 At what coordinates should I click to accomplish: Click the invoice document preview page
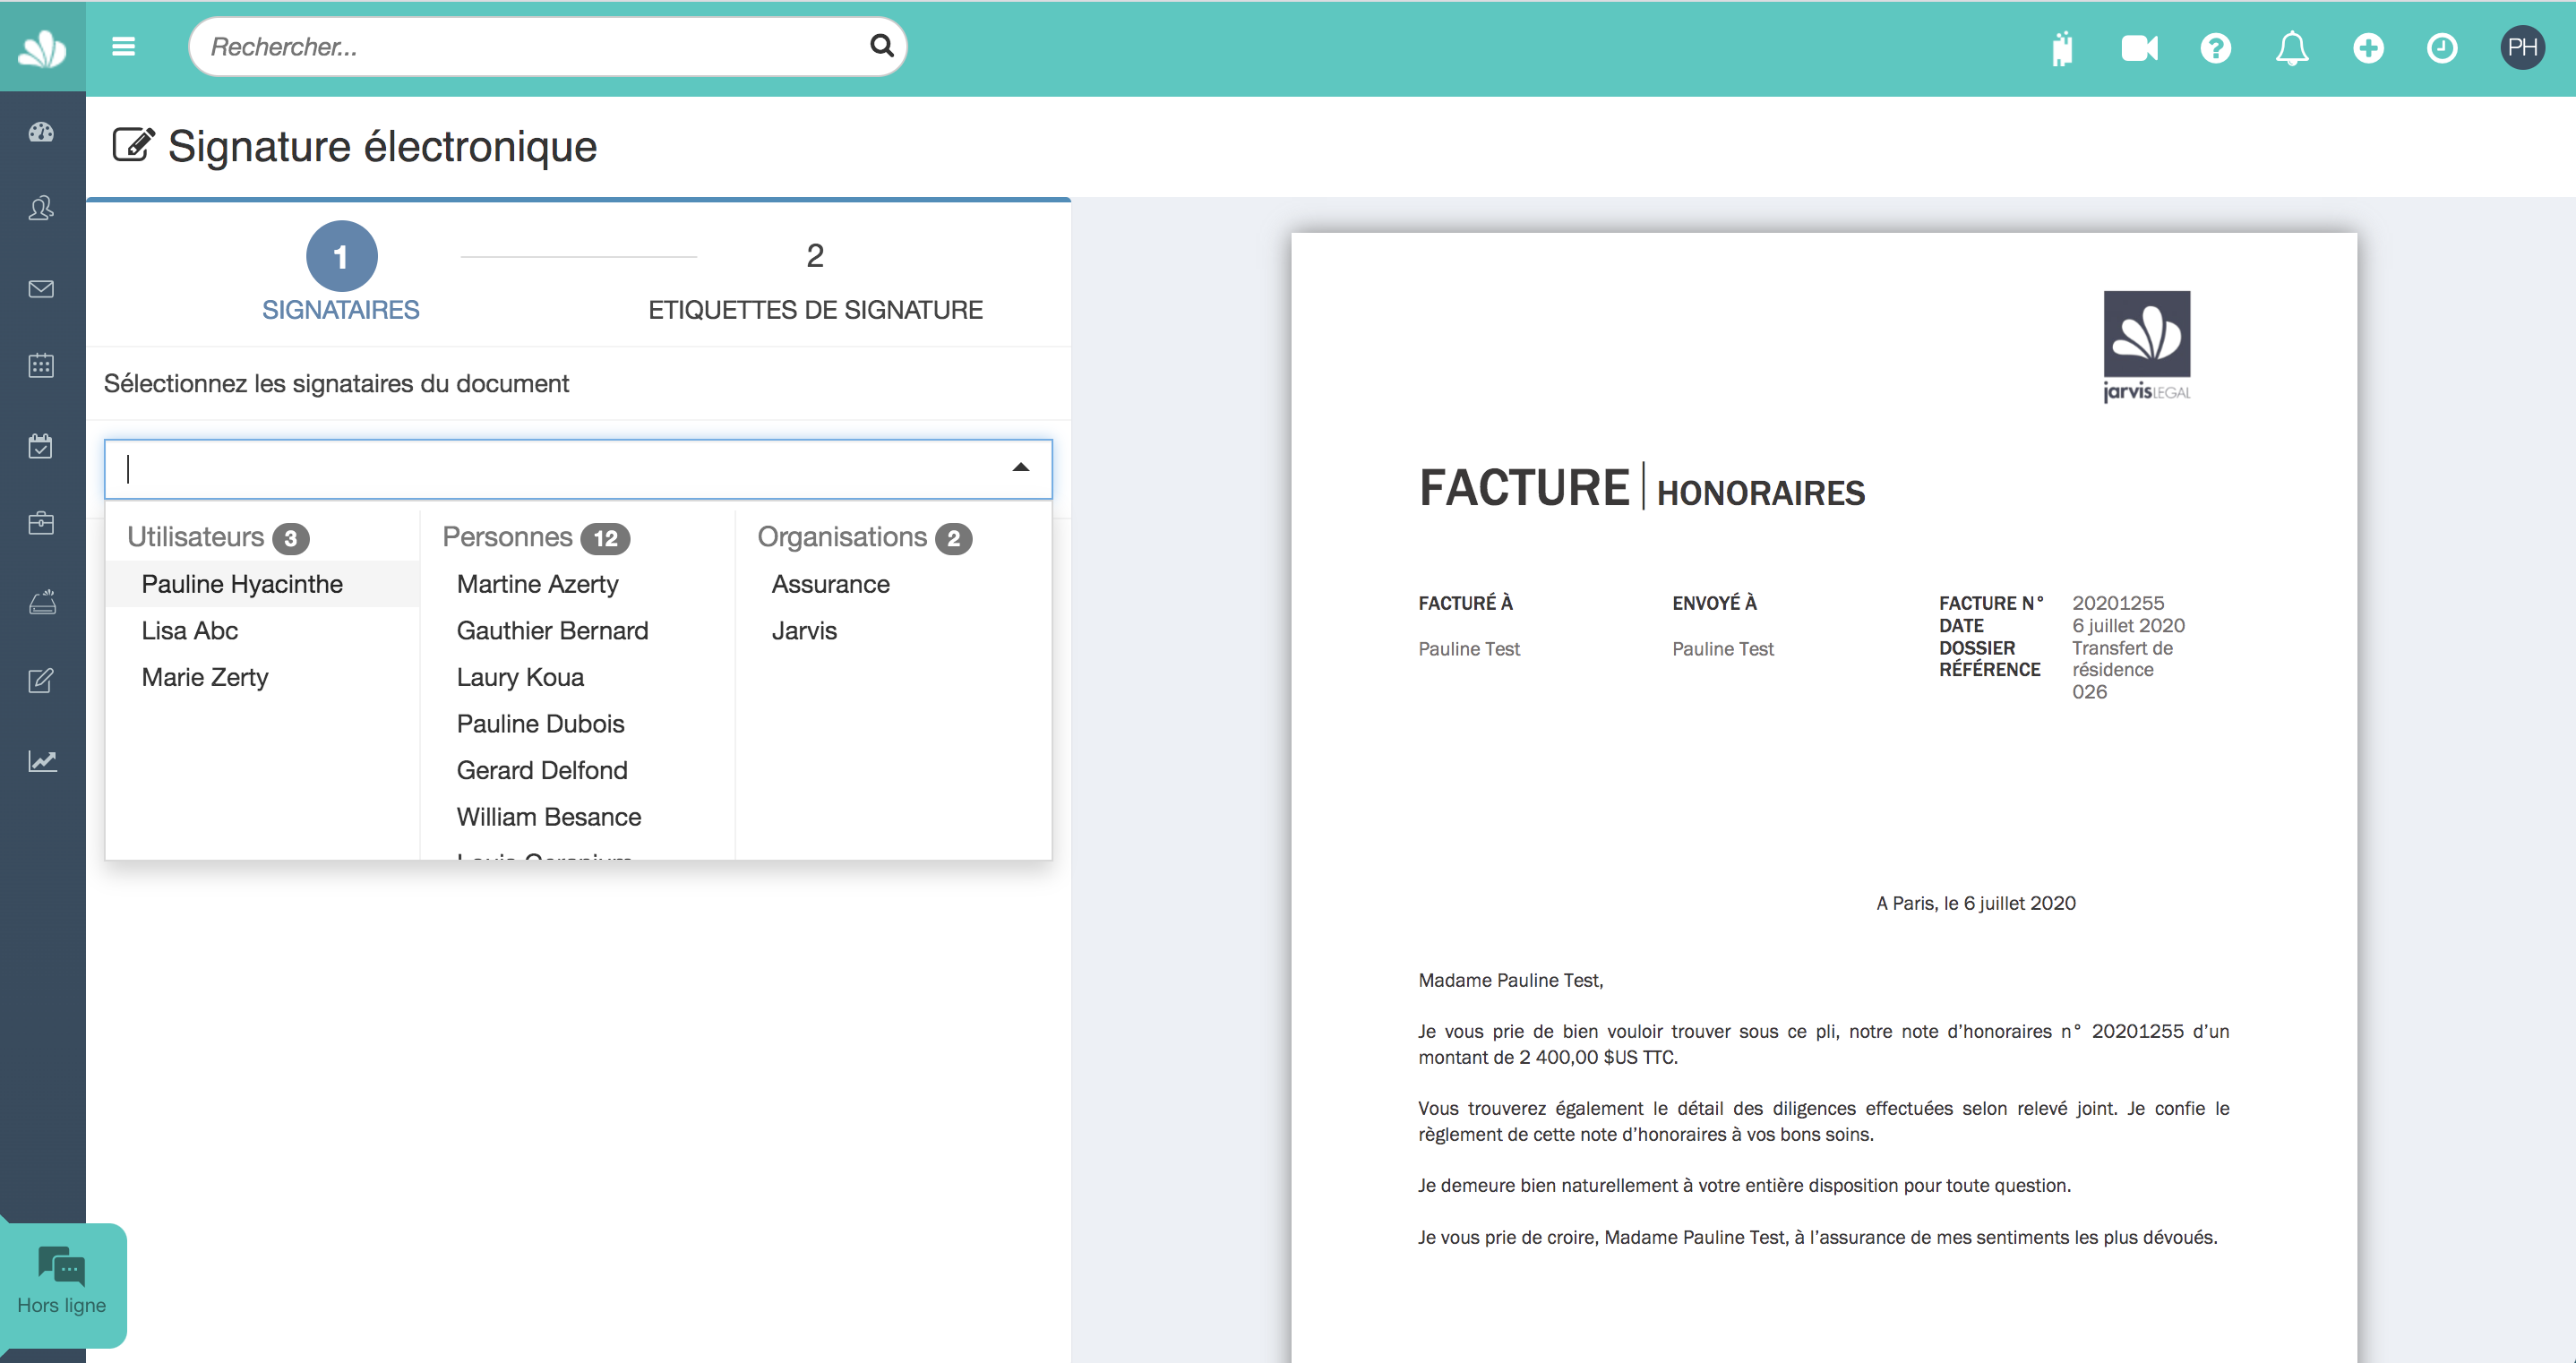[1823, 798]
